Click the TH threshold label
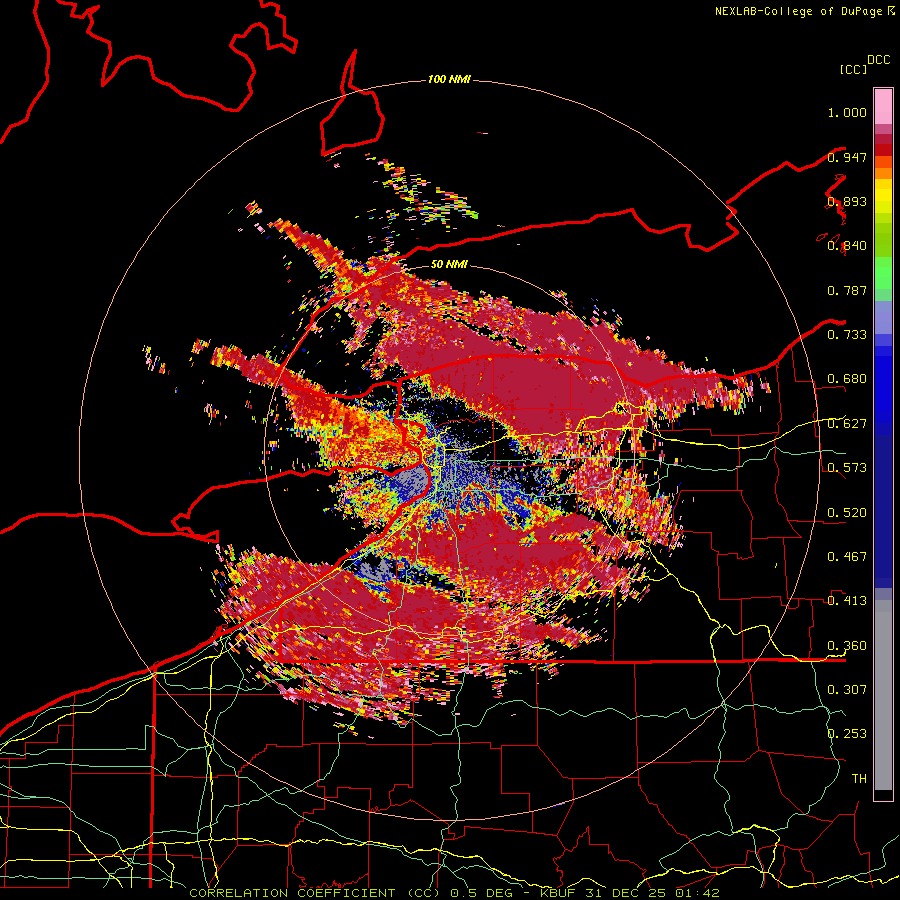Image resolution: width=900 pixels, height=900 pixels. [x=859, y=779]
